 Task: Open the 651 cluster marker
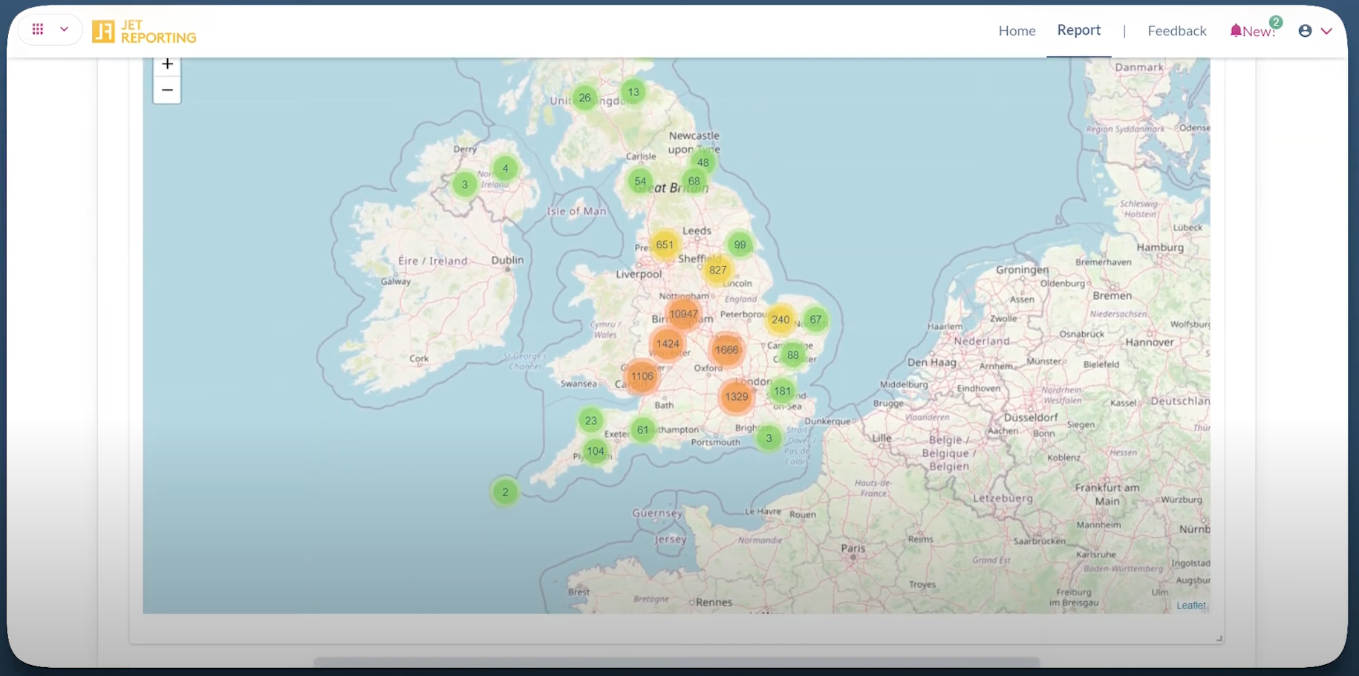click(x=664, y=245)
